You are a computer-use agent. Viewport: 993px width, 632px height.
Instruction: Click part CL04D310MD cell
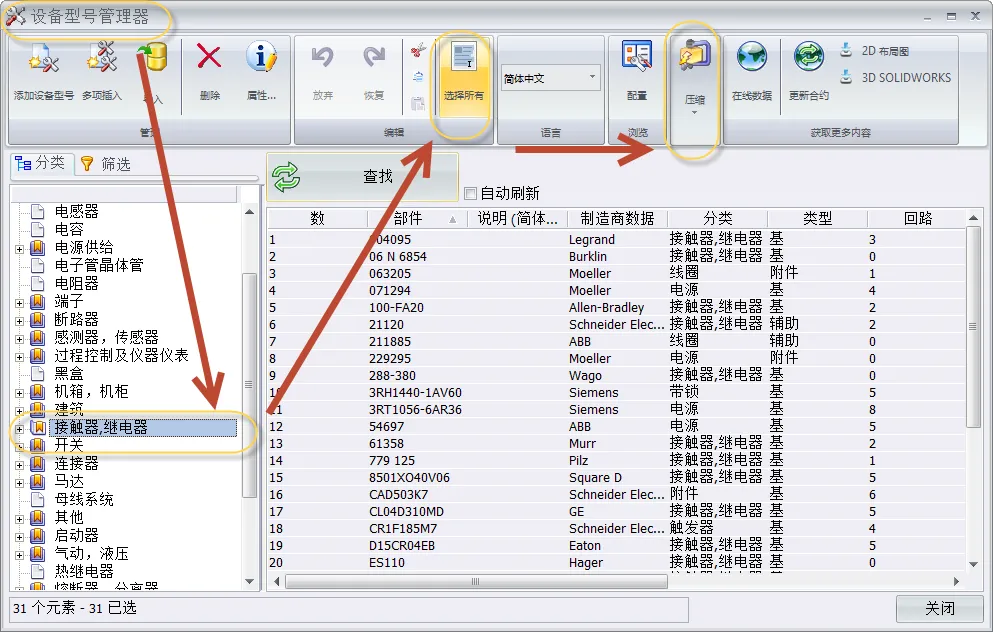click(x=407, y=512)
